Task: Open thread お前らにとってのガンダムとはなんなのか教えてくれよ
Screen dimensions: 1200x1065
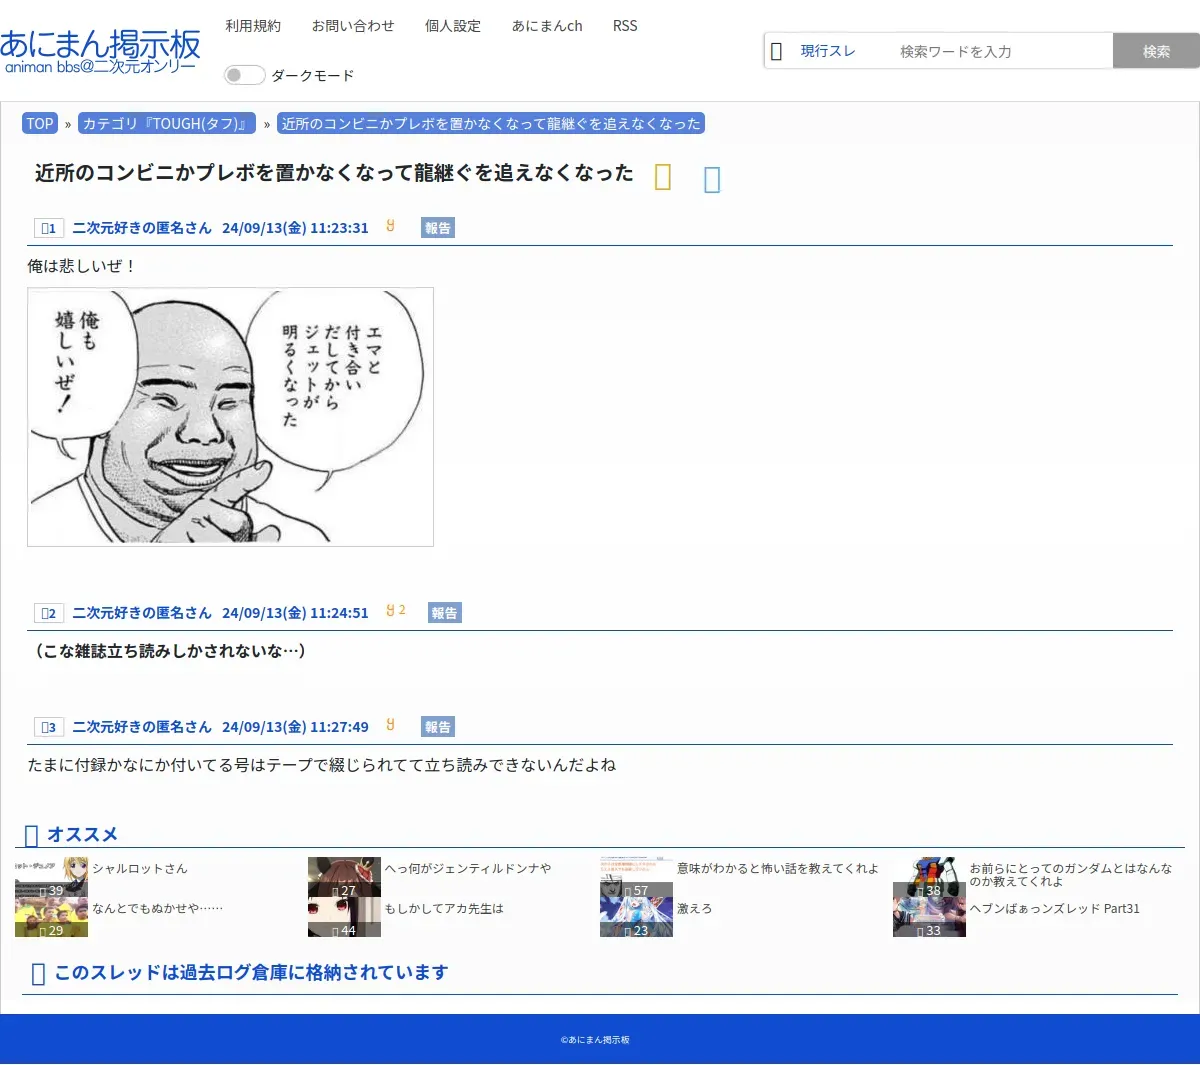Action: [1071, 875]
